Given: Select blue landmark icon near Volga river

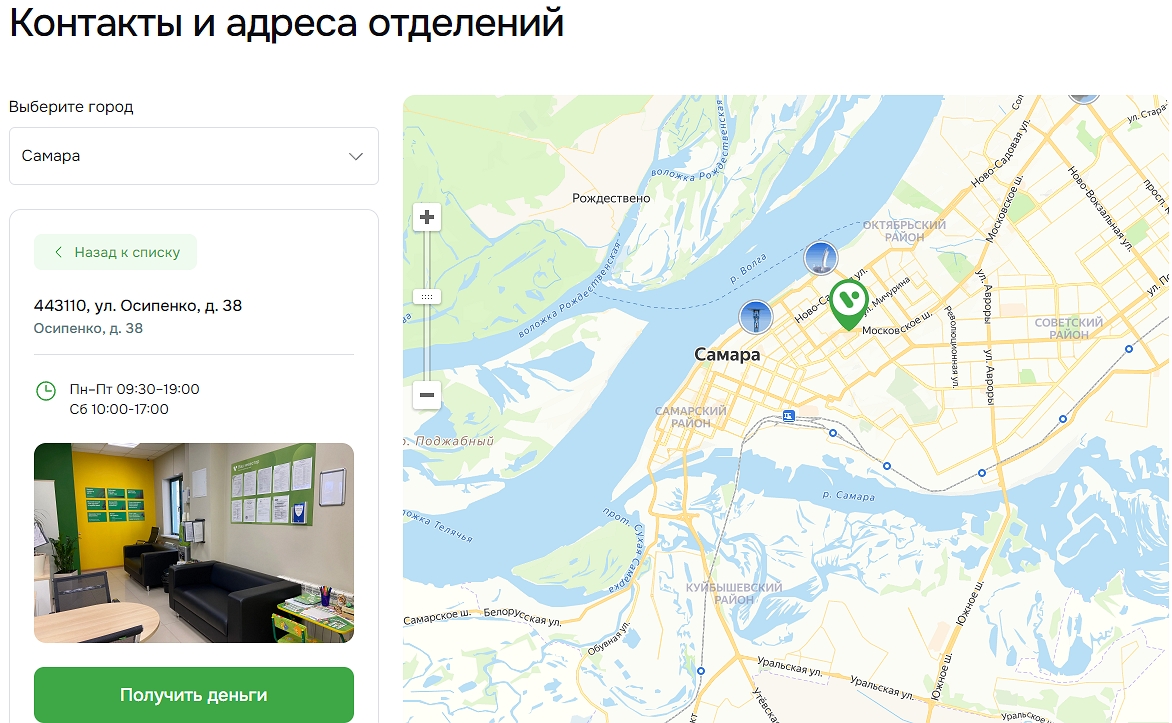Looking at the screenshot, I should [x=821, y=259].
